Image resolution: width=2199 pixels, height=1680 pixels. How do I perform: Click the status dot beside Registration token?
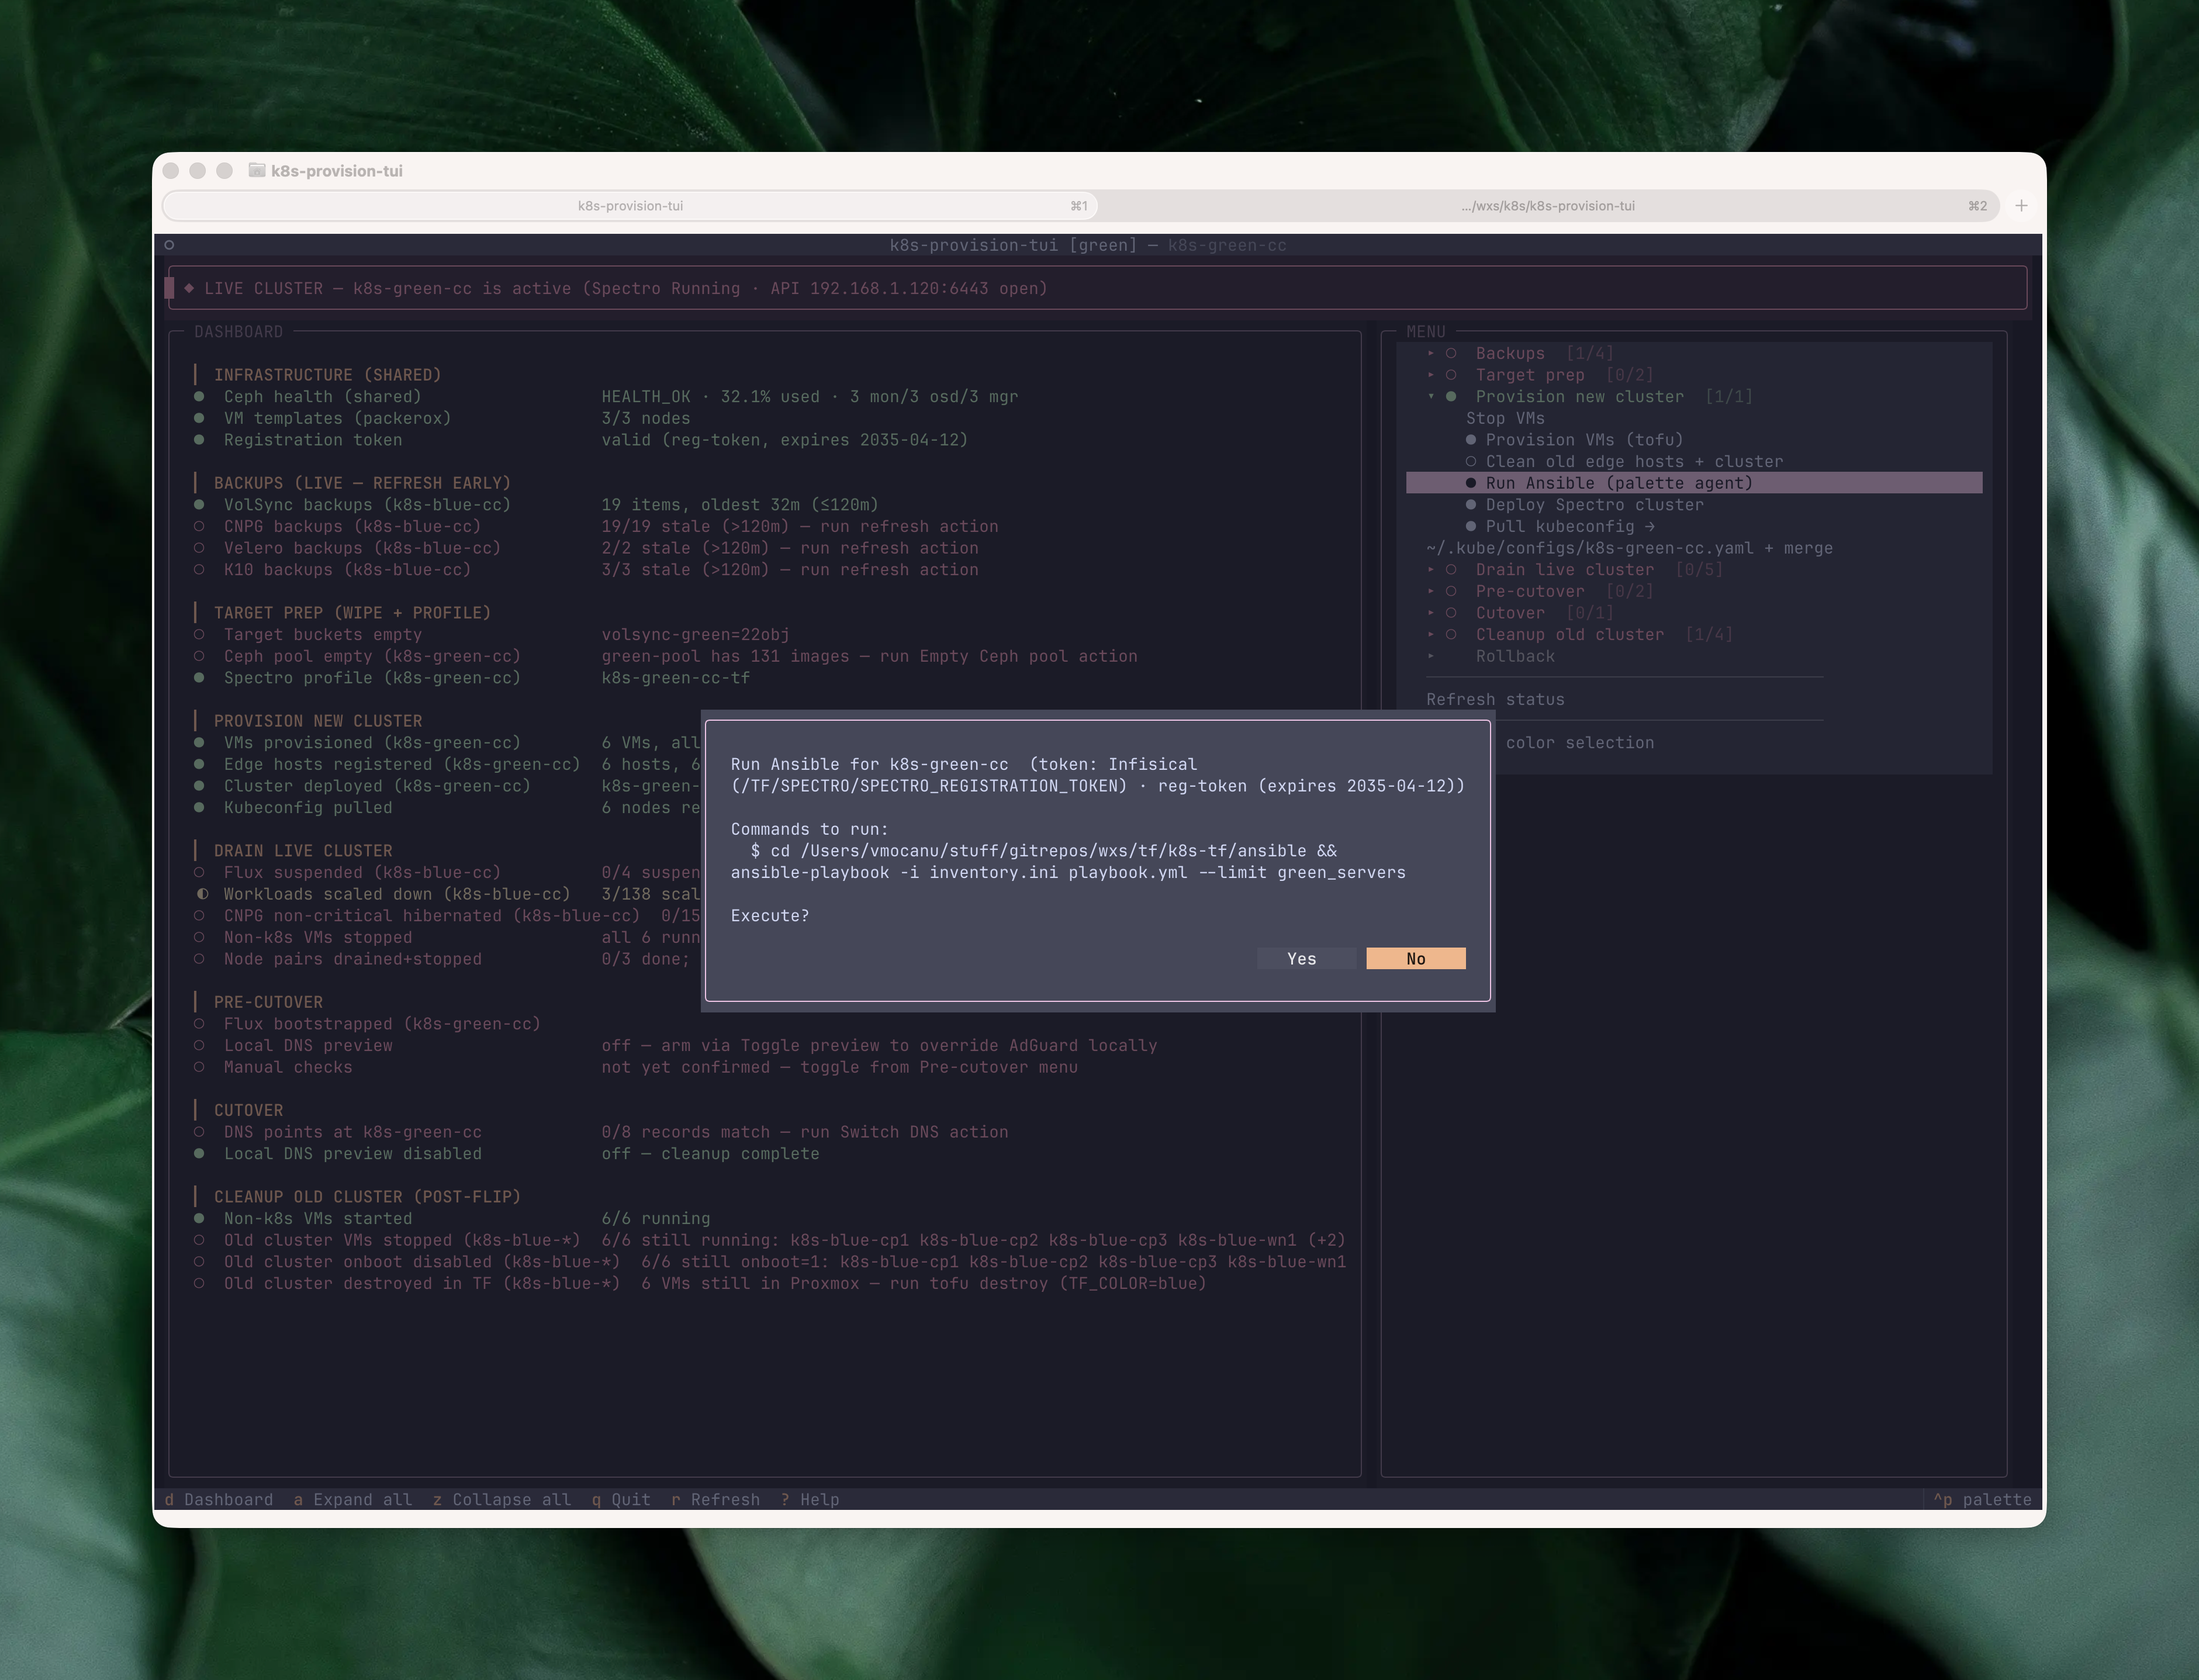pos(199,440)
